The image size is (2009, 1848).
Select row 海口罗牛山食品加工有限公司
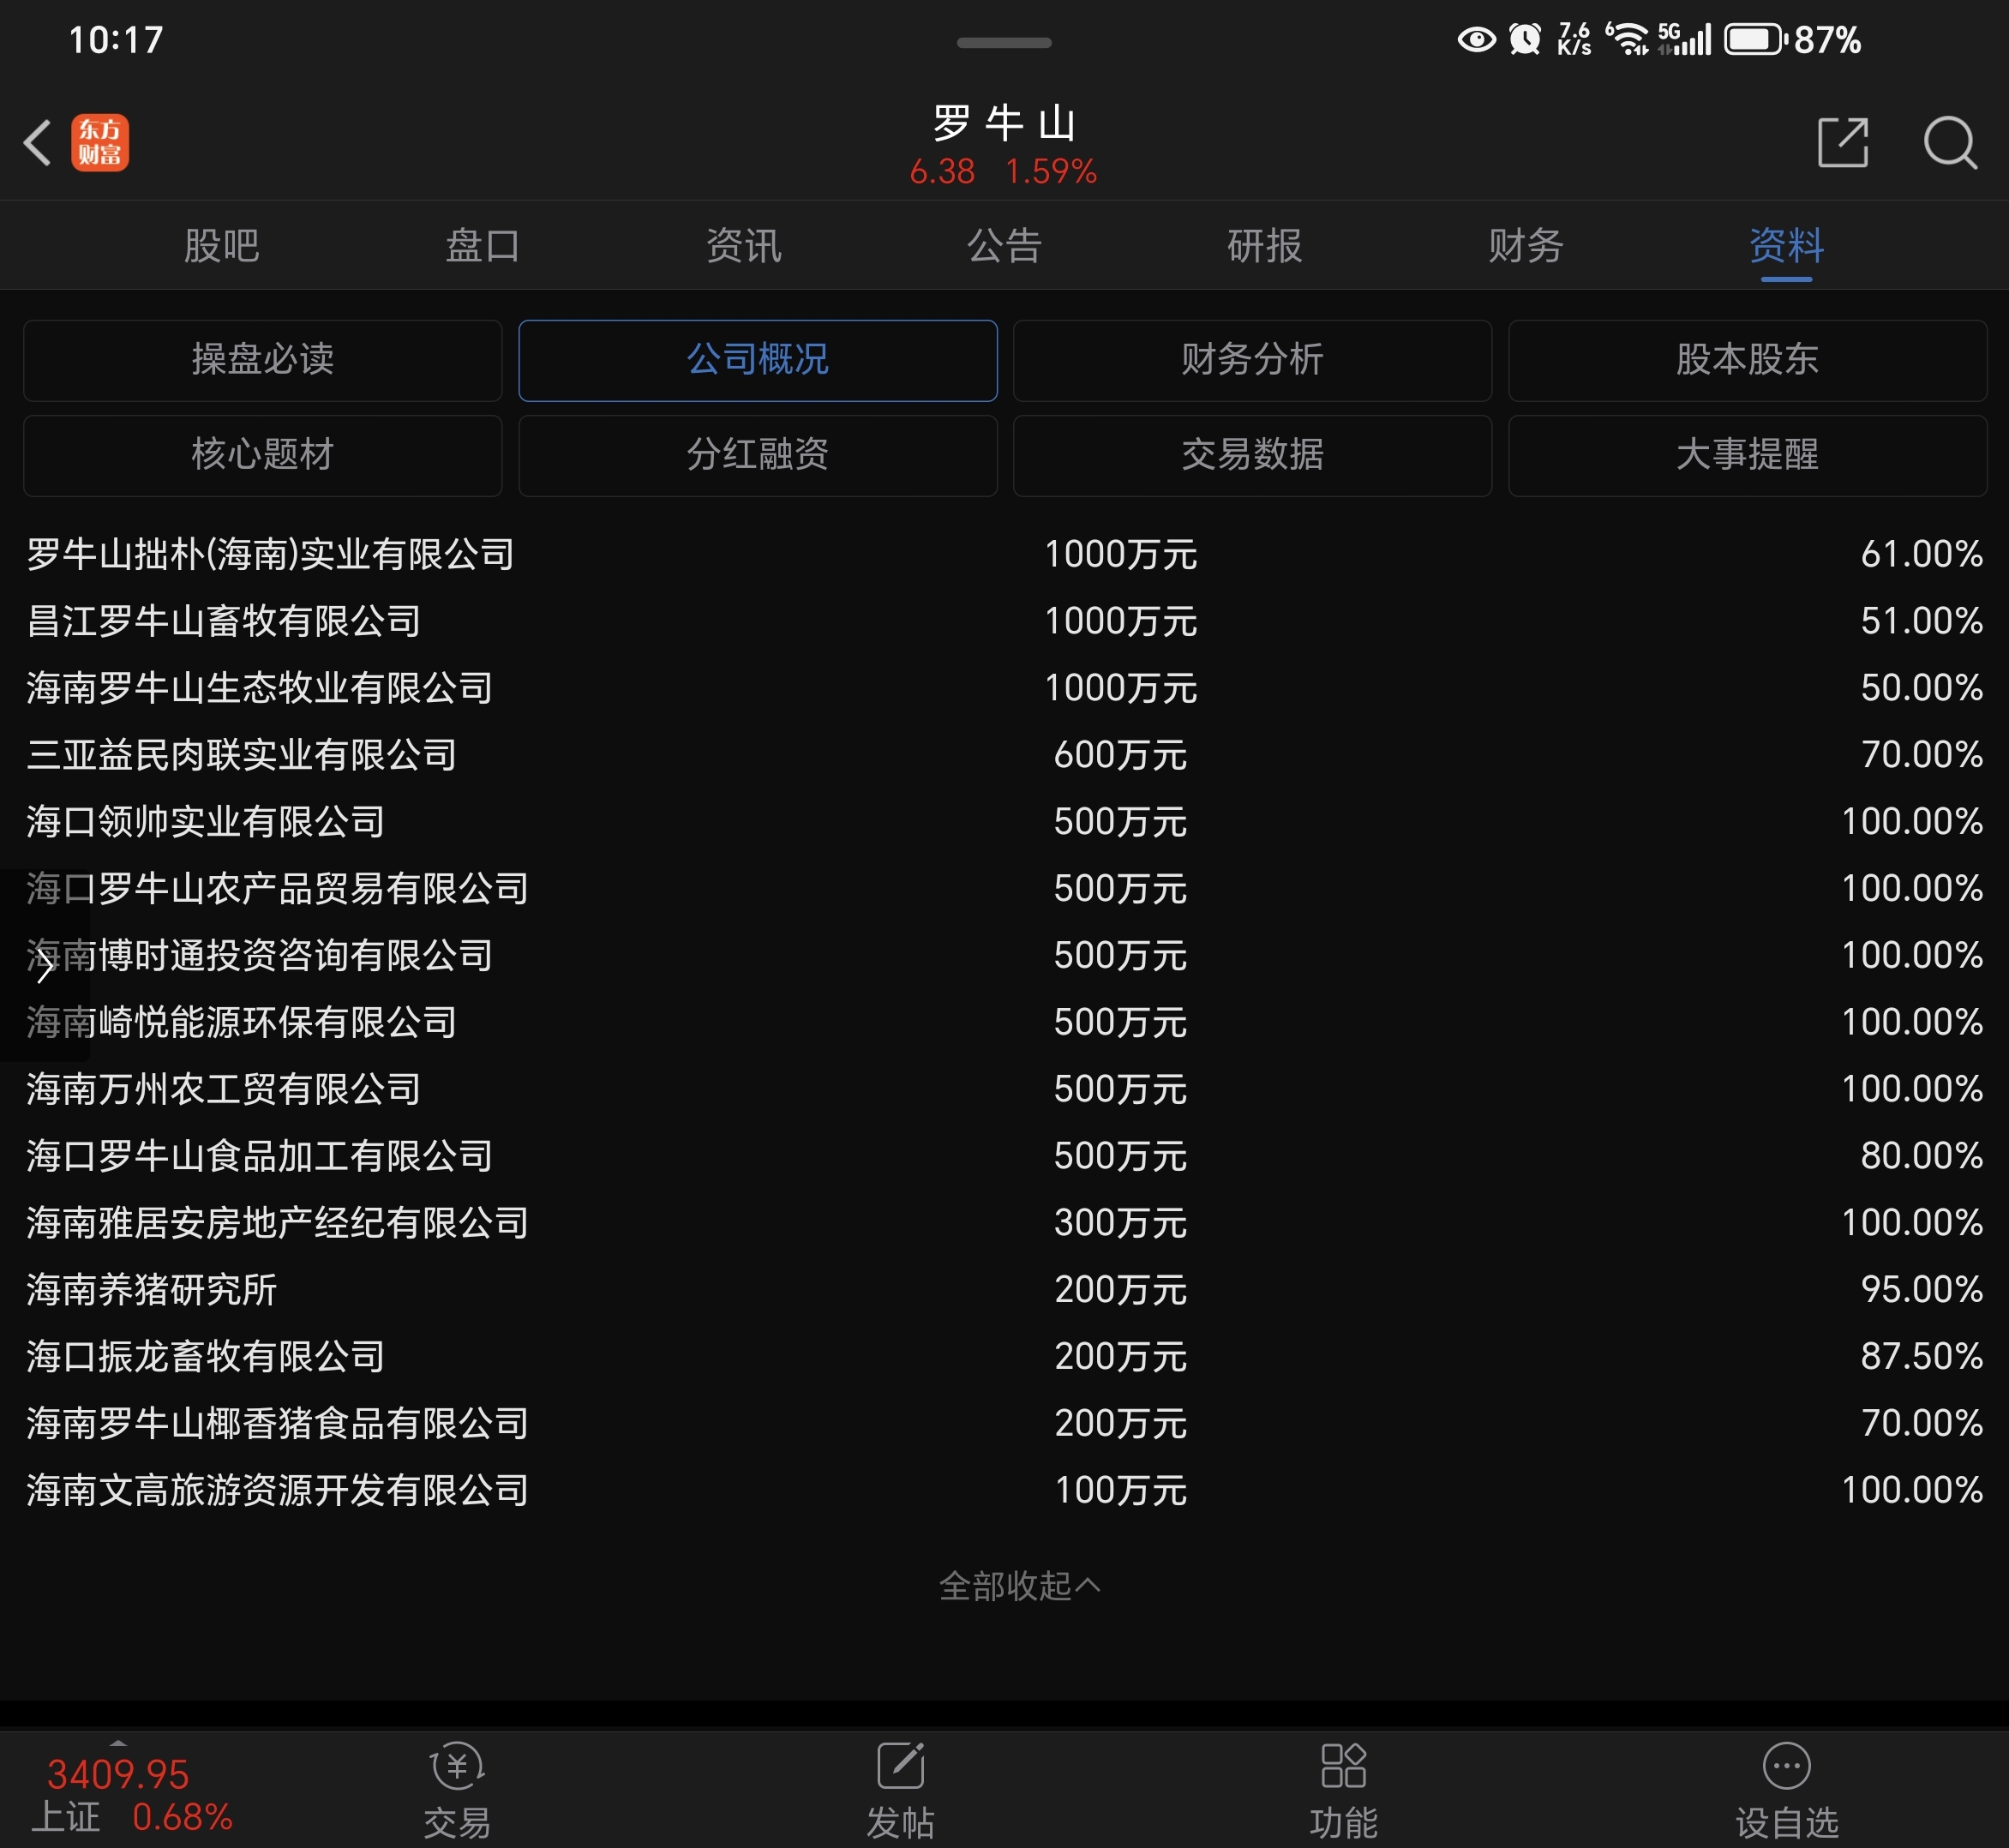[x=1004, y=1156]
